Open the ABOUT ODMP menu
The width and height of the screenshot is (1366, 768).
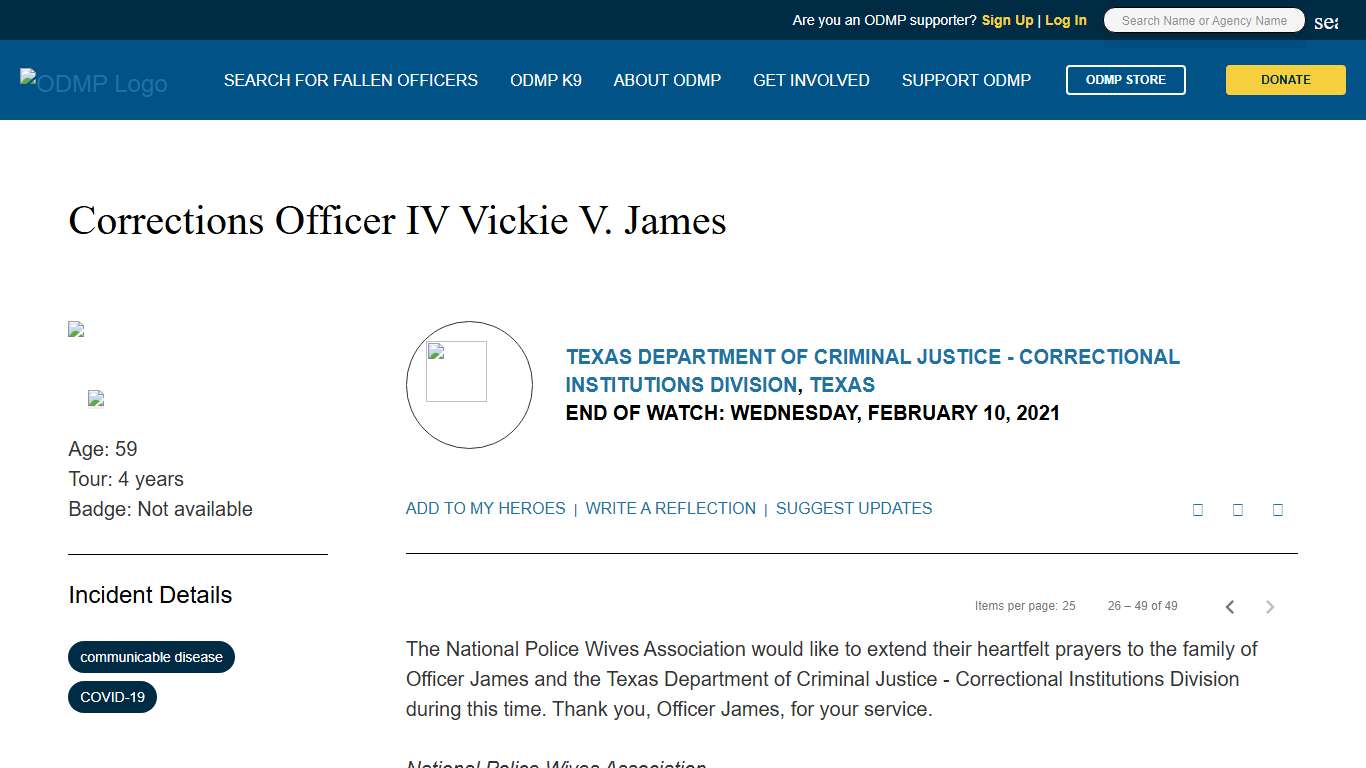coord(667,80)
